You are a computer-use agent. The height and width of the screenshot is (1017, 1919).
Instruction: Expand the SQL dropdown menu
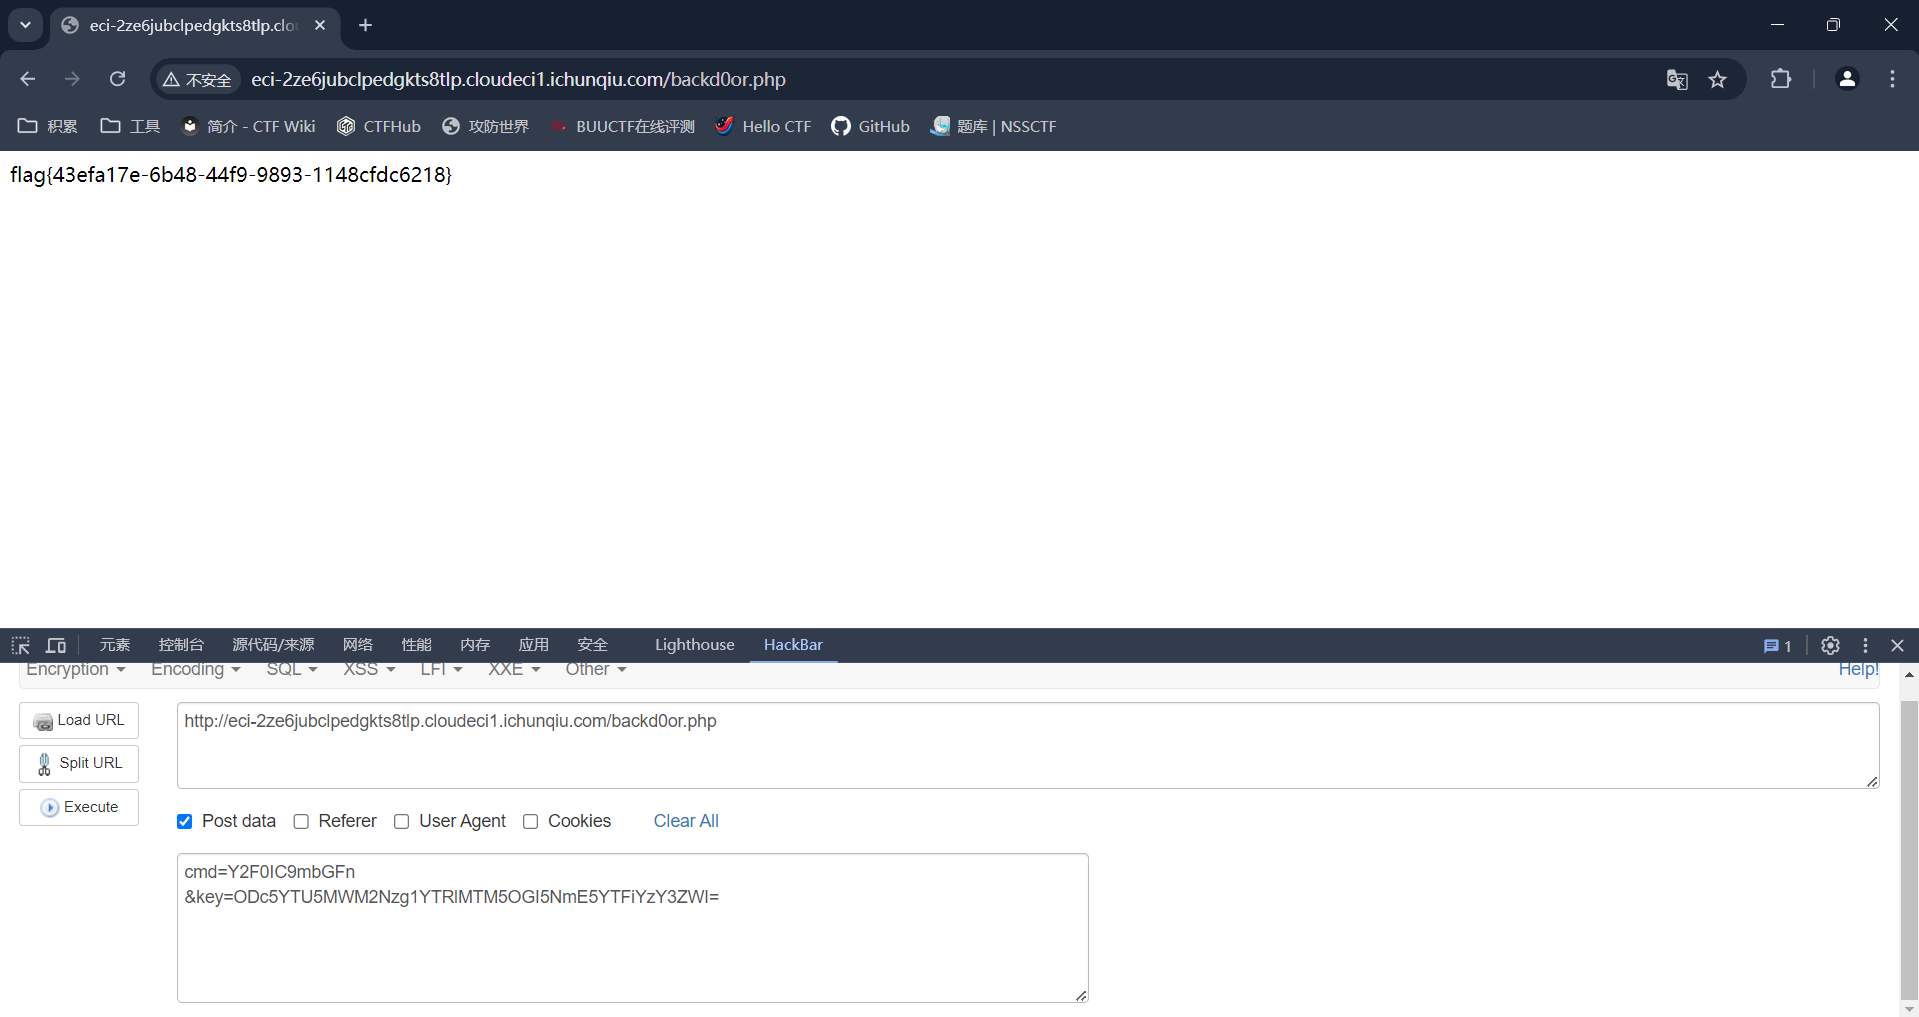pyautogui.click(x=291, y=670)
